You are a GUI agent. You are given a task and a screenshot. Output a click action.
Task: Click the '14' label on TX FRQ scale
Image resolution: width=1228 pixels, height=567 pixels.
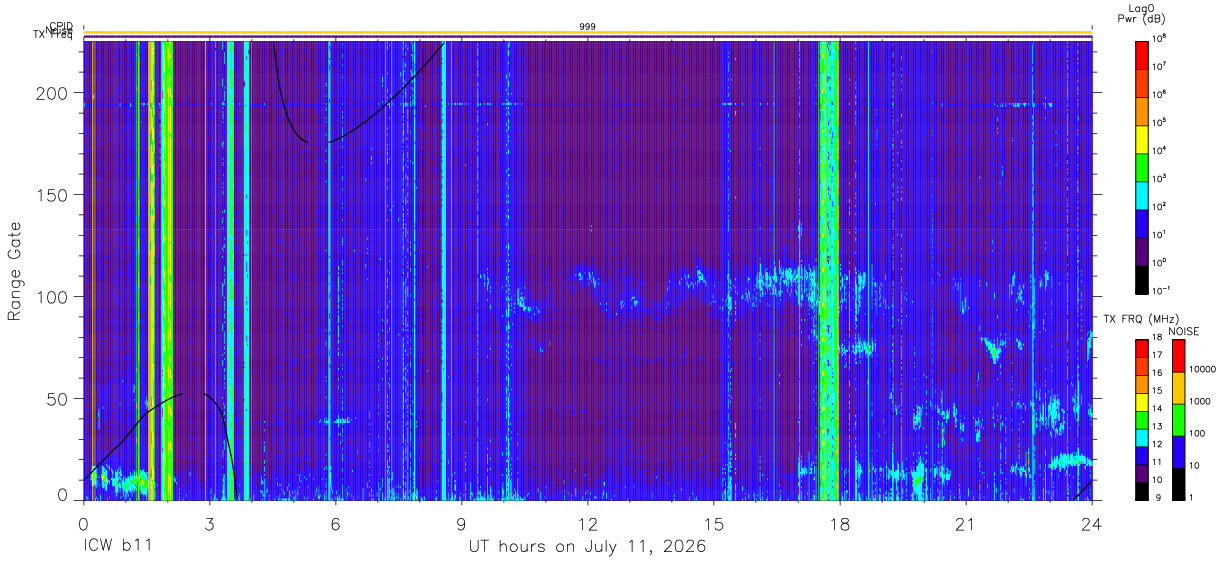coord(1159,409)
